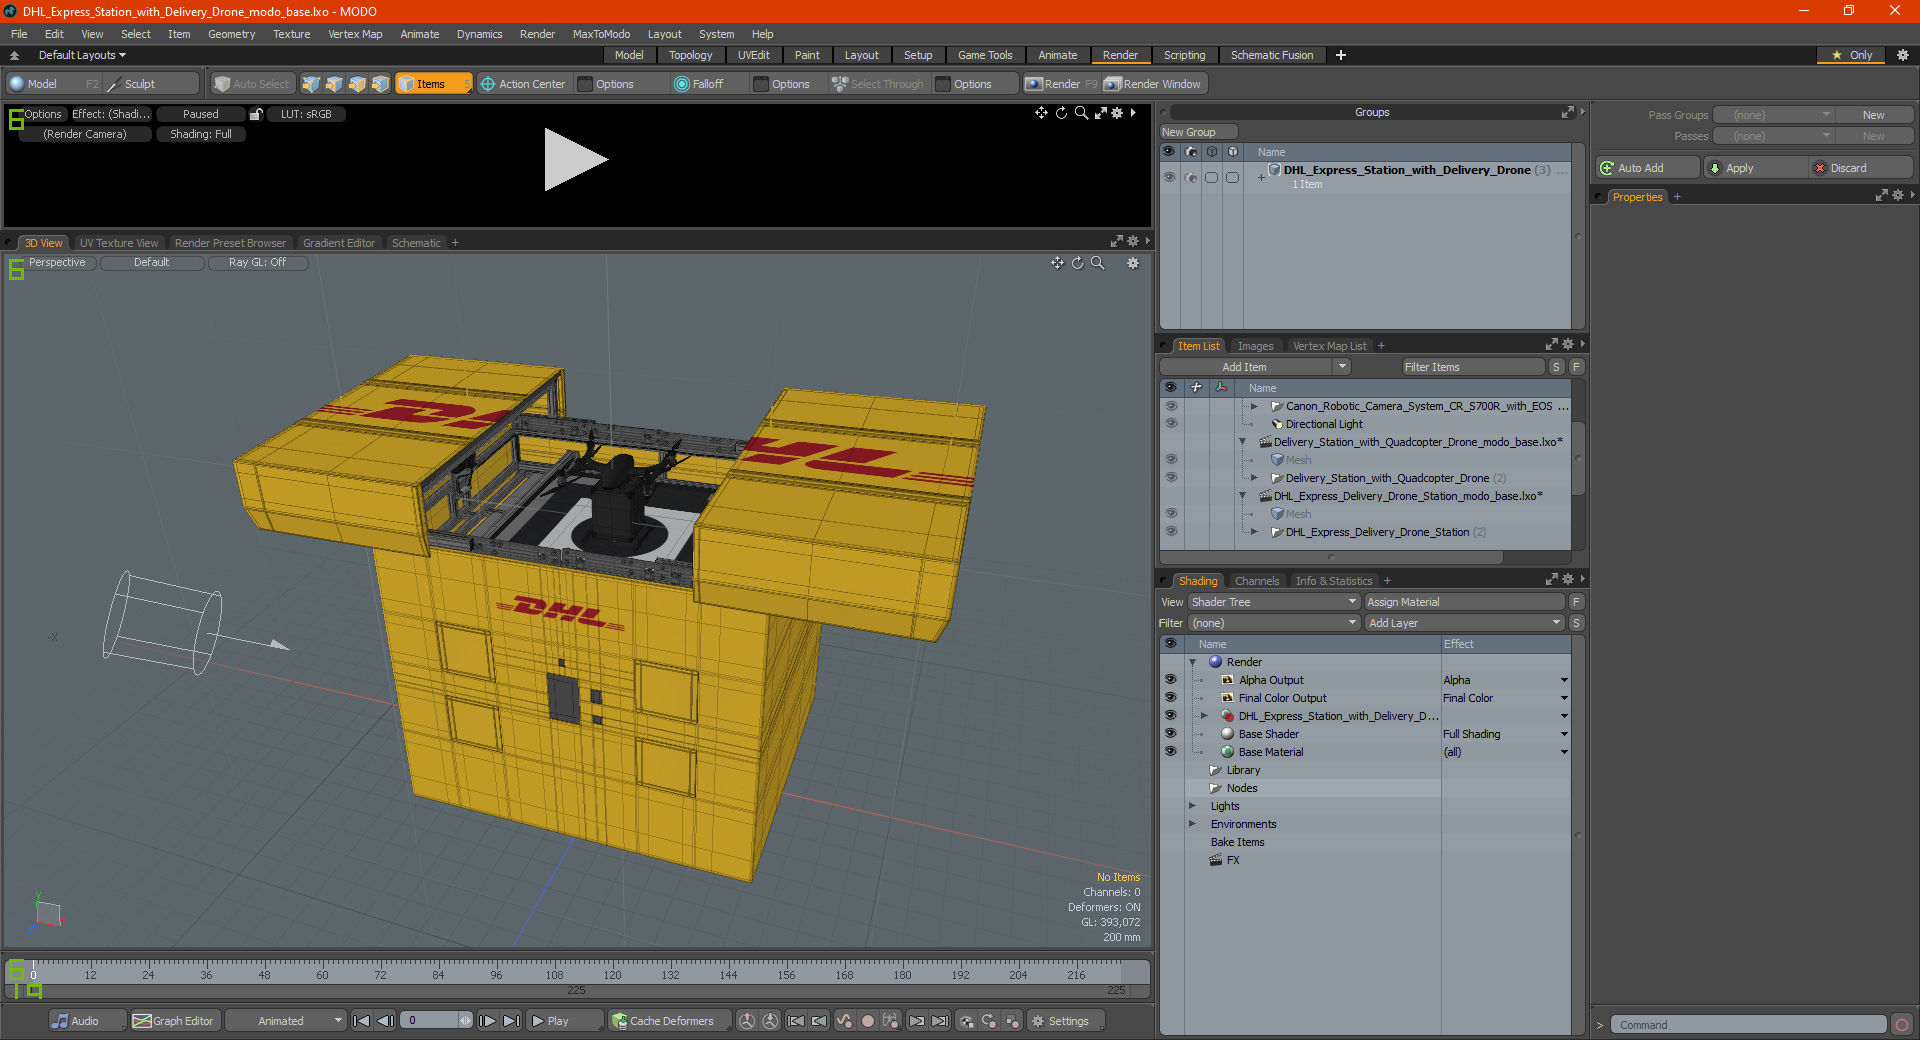Collapse DHL_Express_Delivery_Drone_Station_modo_base.lxo scene

pyautogui.click(x=1243, y=496)
